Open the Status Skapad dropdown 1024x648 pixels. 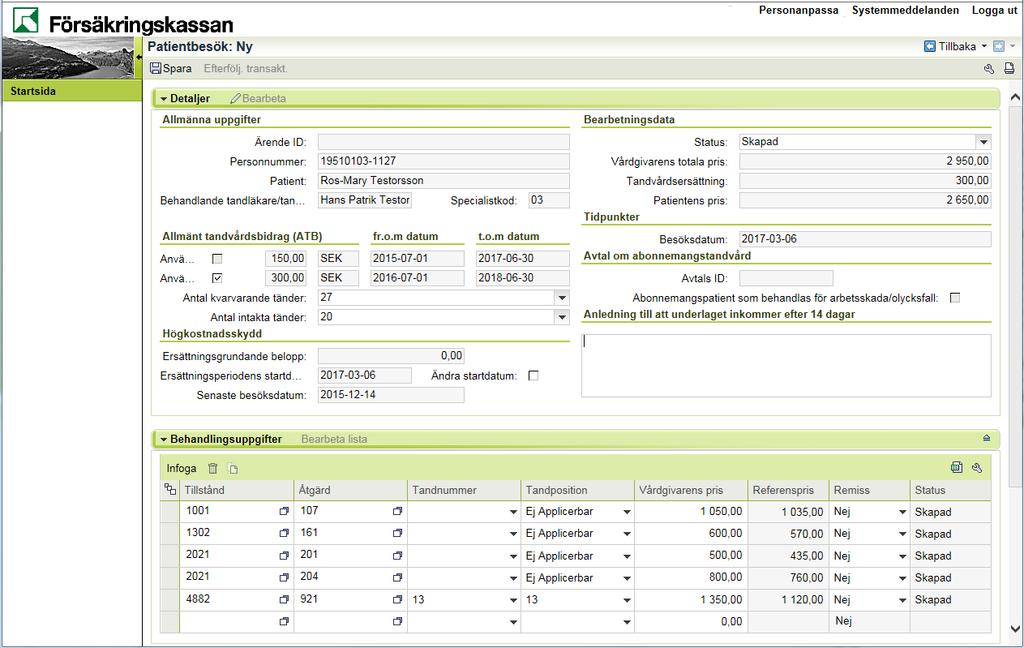click(x=983, y=142)
